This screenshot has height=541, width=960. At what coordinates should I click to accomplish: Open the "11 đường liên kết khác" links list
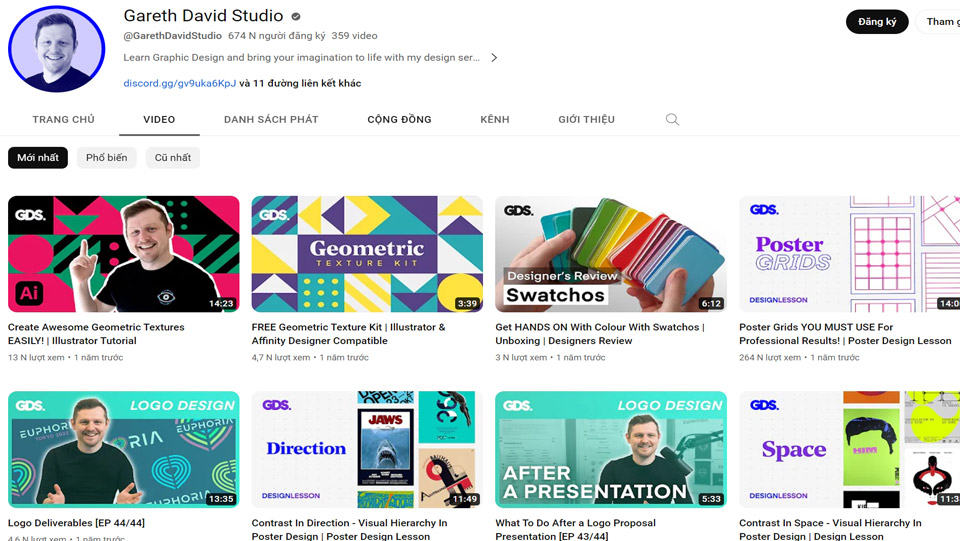tap(307, 84)
